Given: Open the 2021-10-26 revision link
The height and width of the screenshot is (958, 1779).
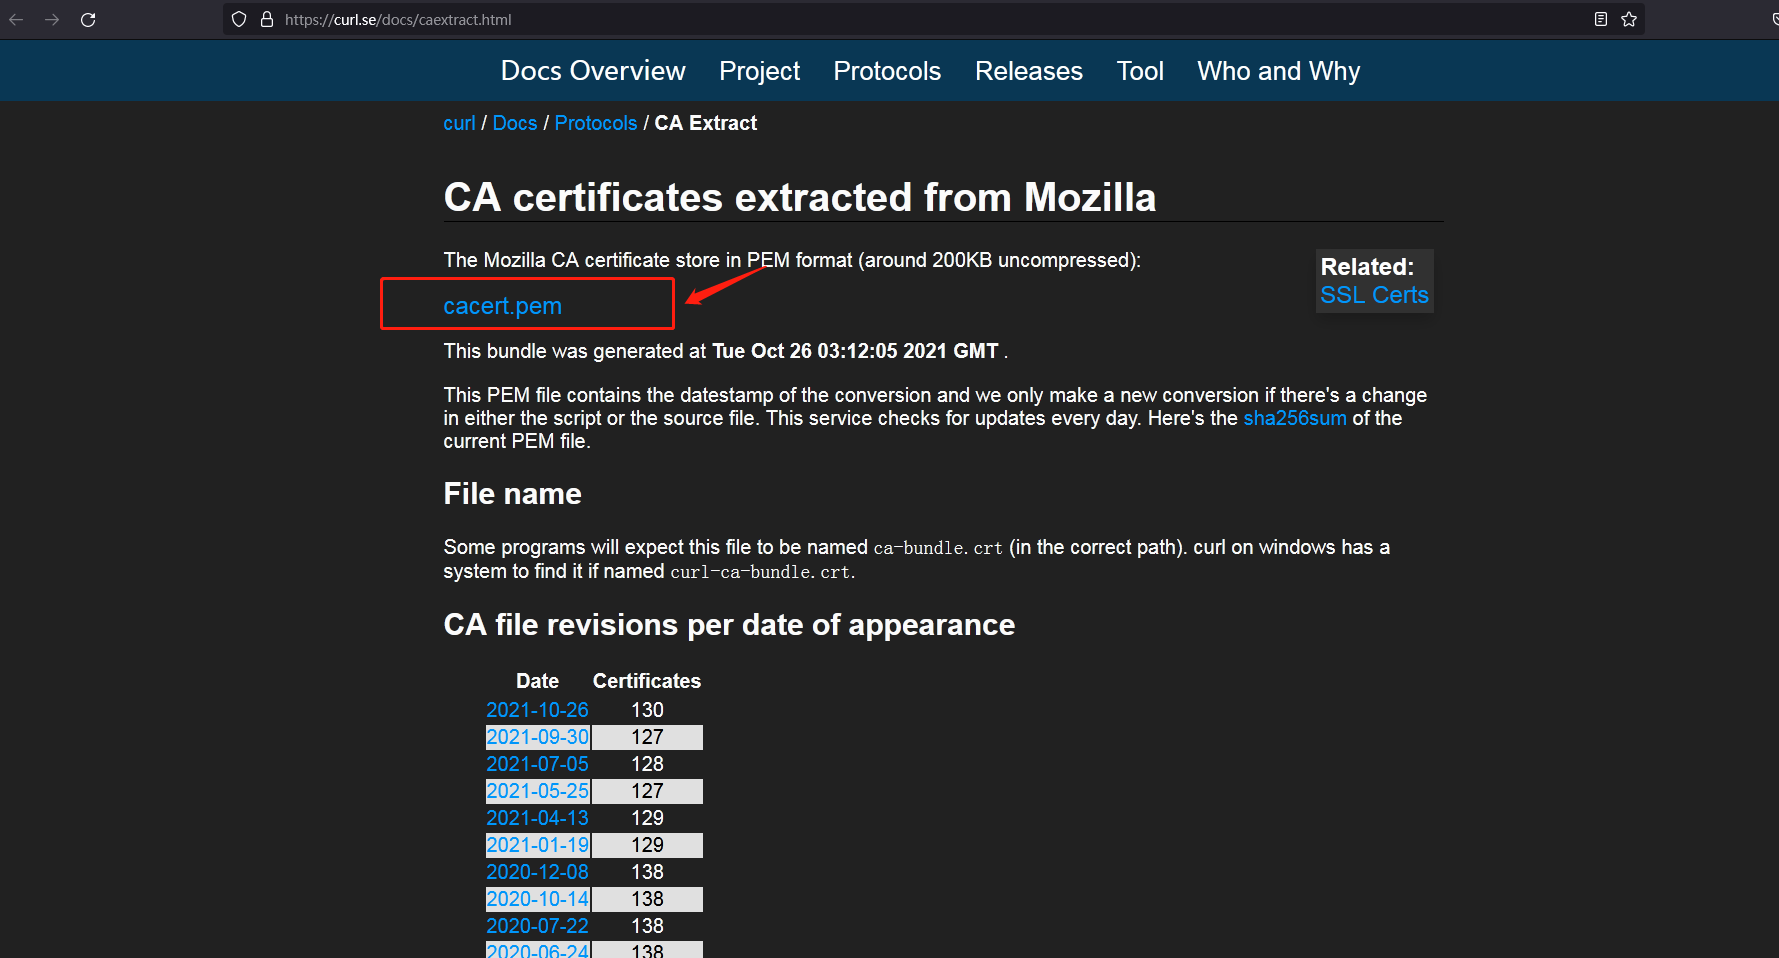Looking at the screenshot, I should click(537, 709).
